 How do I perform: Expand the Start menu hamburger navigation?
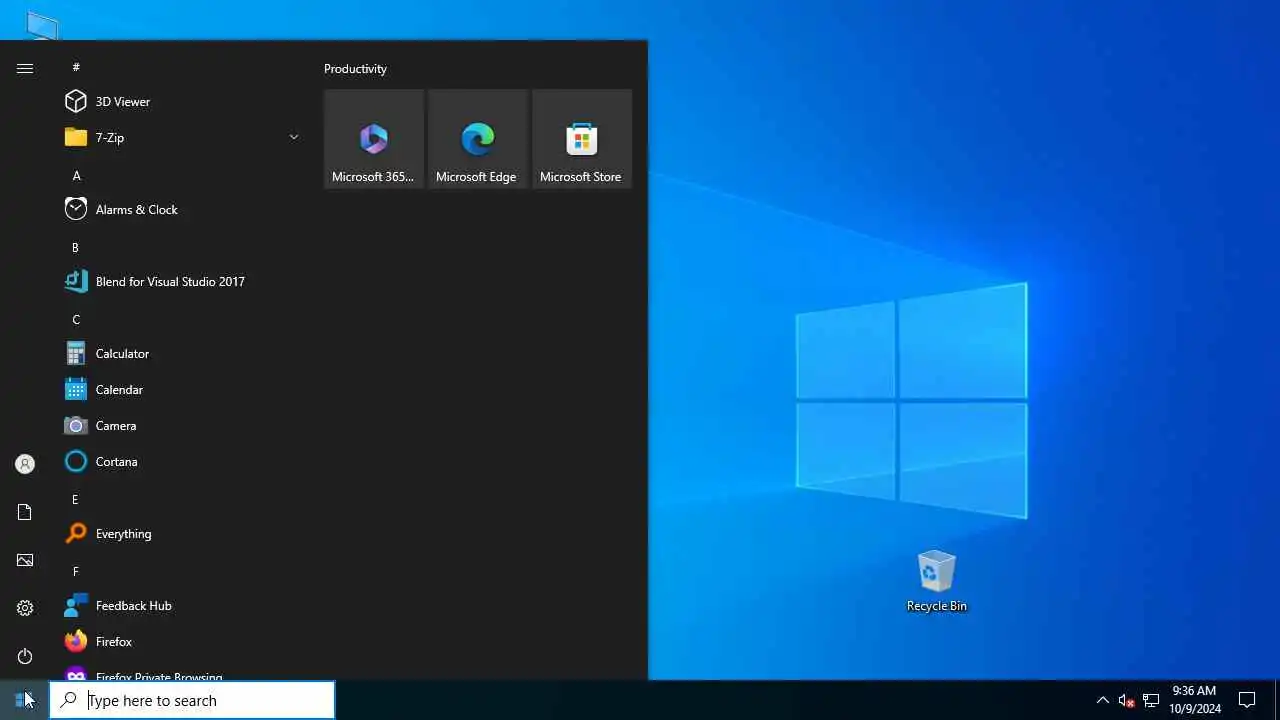25,68
